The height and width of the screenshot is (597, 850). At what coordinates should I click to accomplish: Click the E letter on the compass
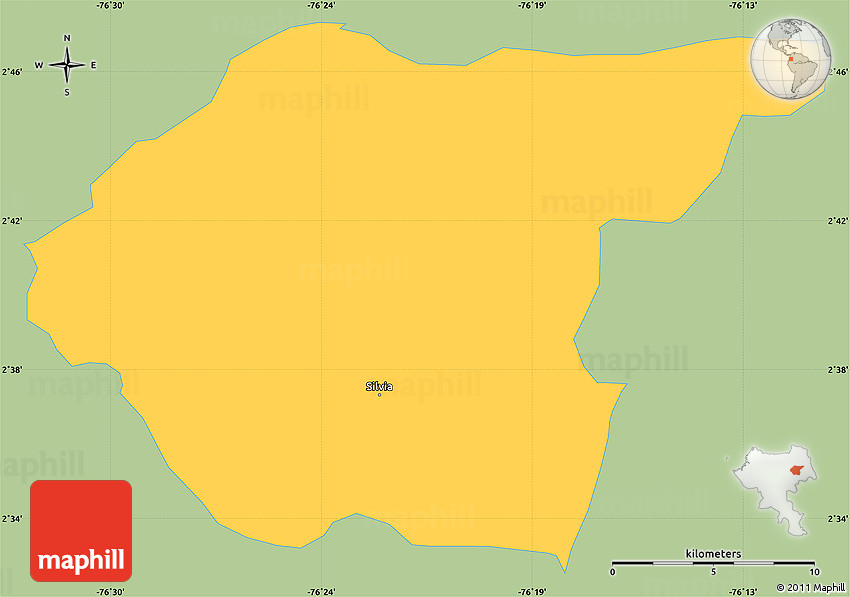(94, 66)
